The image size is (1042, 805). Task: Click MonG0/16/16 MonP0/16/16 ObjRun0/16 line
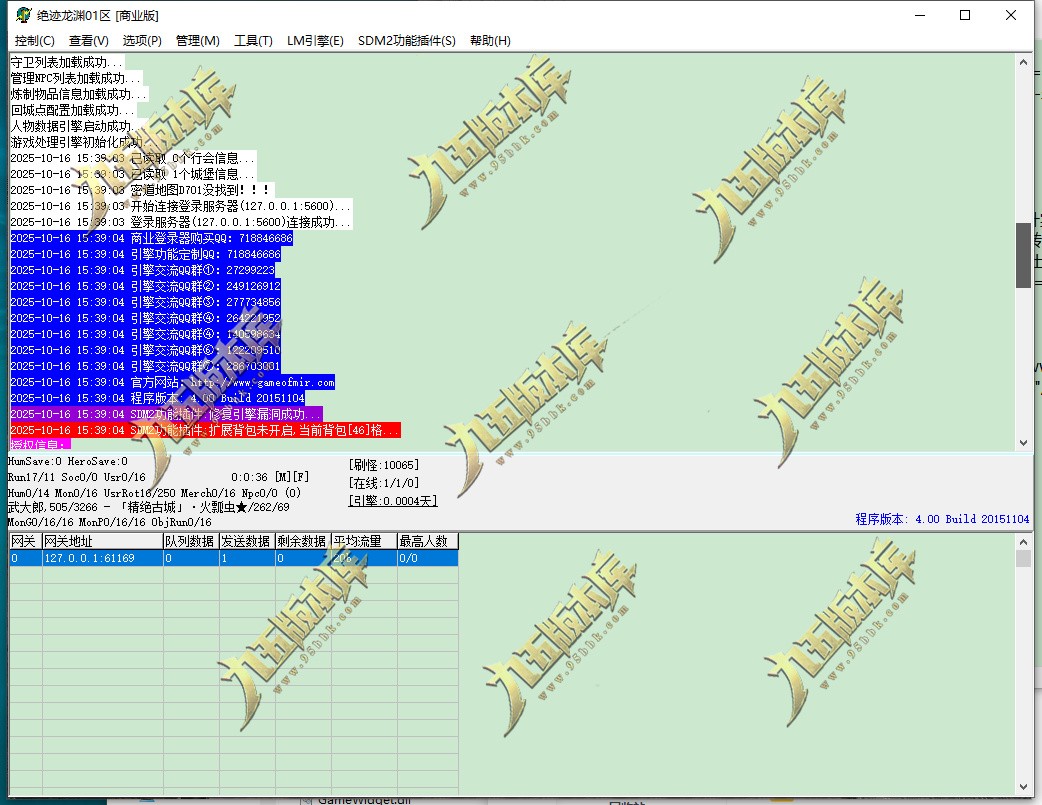pyautogui.click(x=110, y=522)
